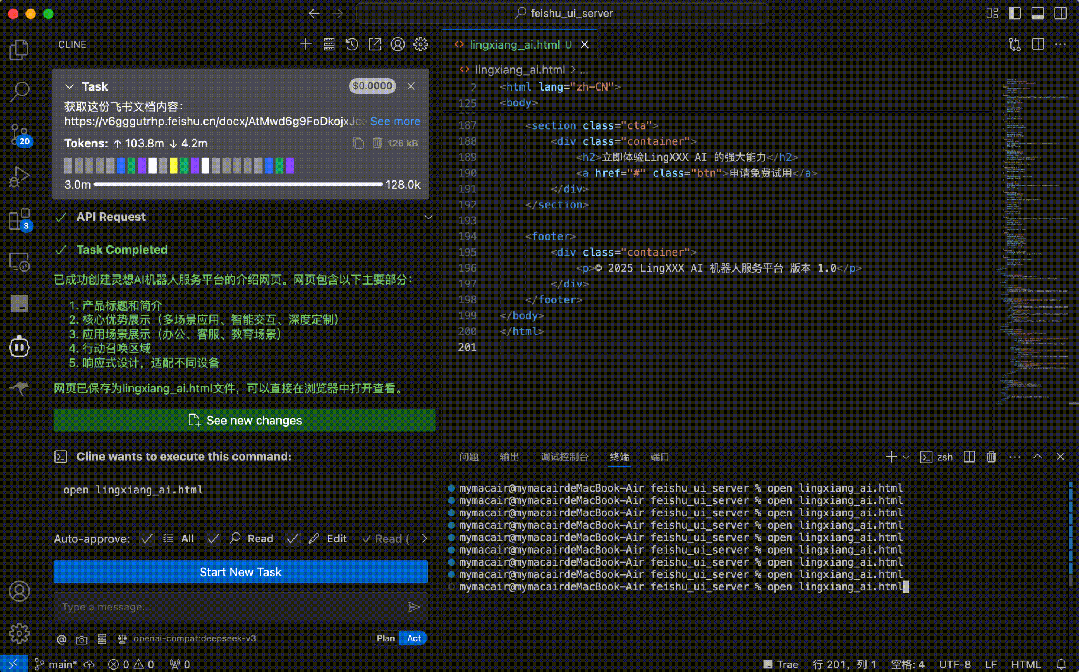Click the See more link
Viewport: 1079px width, 672px height.
395,121
